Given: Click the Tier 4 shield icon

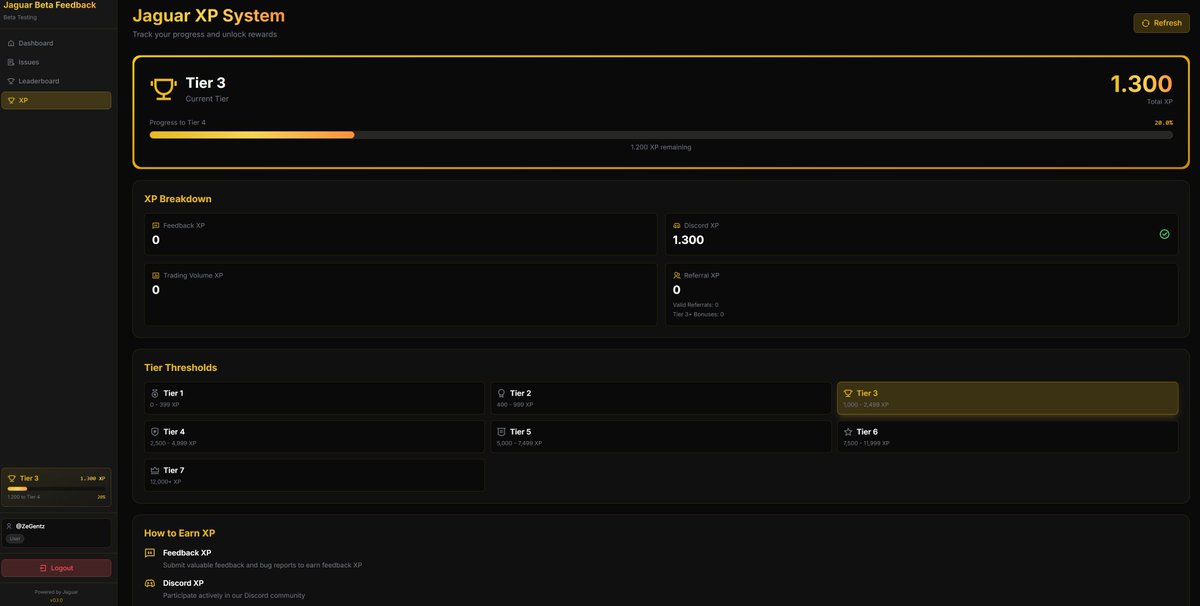Looking at the screenshot, I should [x=155, y=432].
